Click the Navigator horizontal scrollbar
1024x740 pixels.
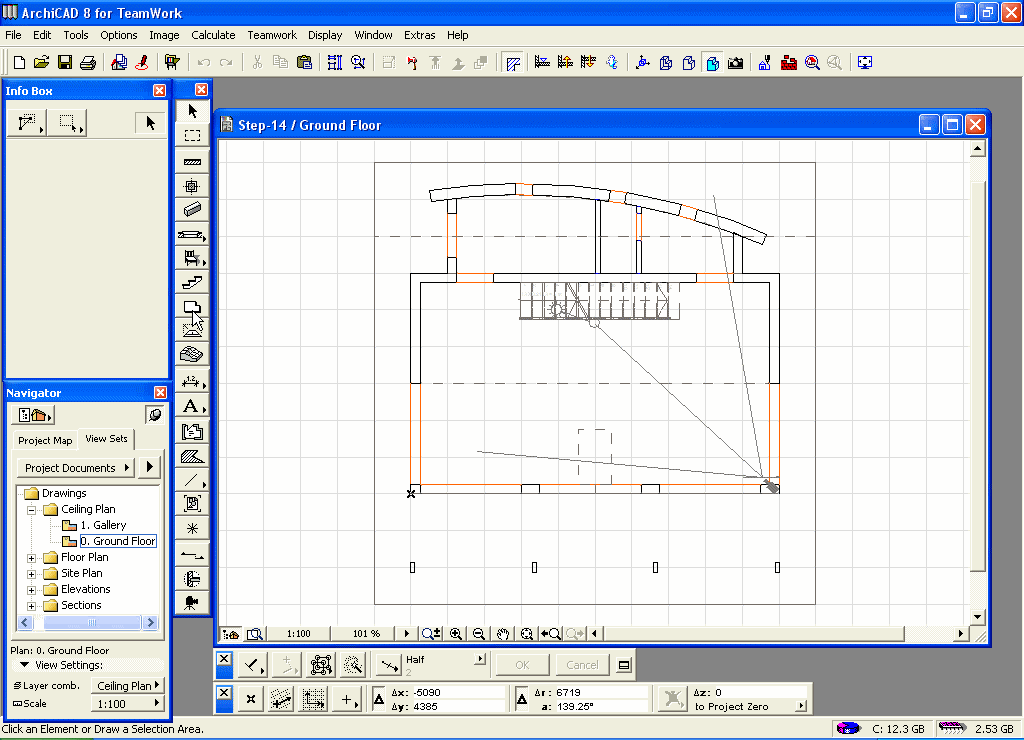(90, 623)
